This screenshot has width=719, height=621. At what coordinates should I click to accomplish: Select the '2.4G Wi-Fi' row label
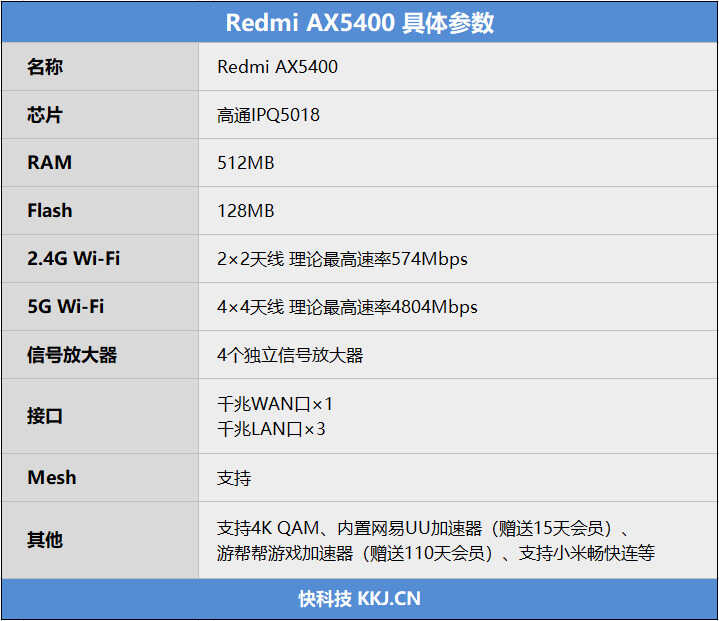coord(74,259)
